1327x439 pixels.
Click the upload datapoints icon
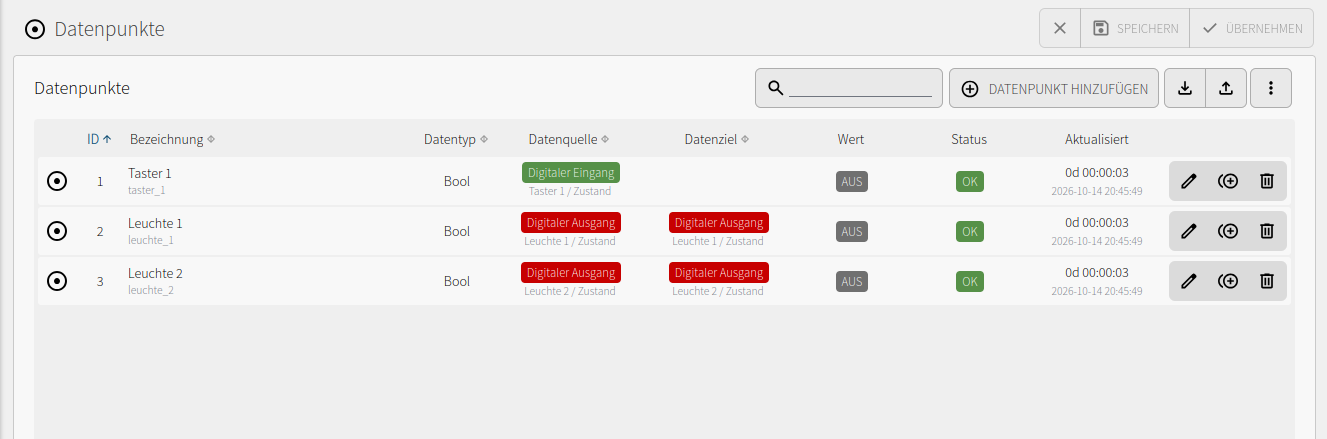point(1226,88)
